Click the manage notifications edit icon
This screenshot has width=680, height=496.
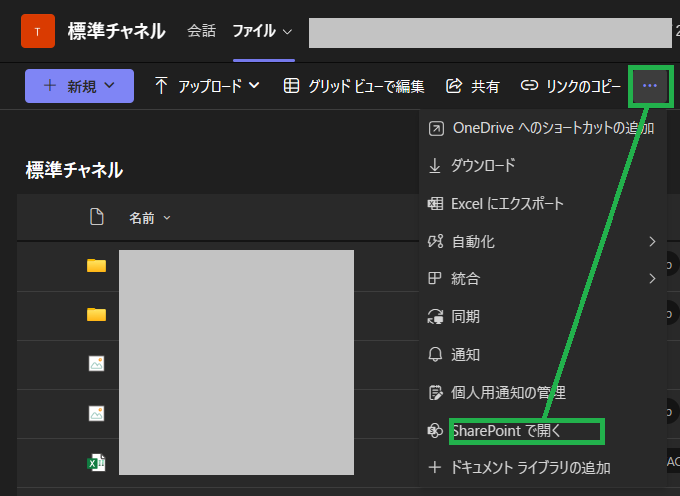pos(435,393)
